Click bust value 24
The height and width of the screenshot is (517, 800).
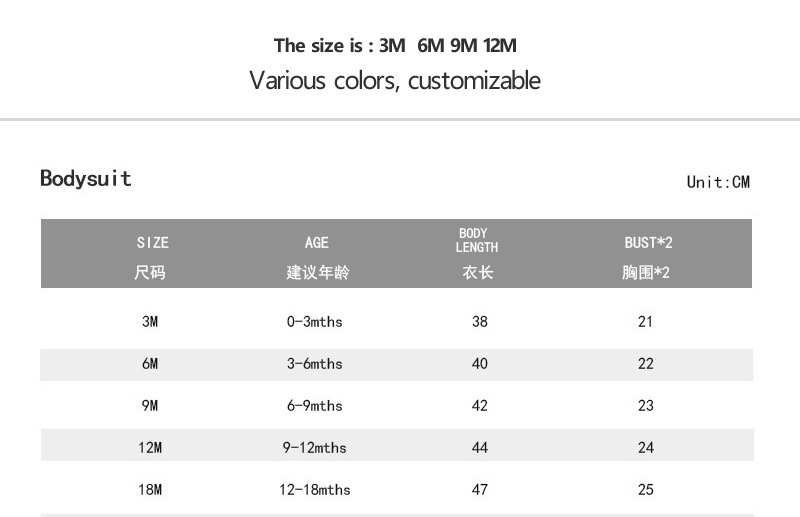point(646,448)
